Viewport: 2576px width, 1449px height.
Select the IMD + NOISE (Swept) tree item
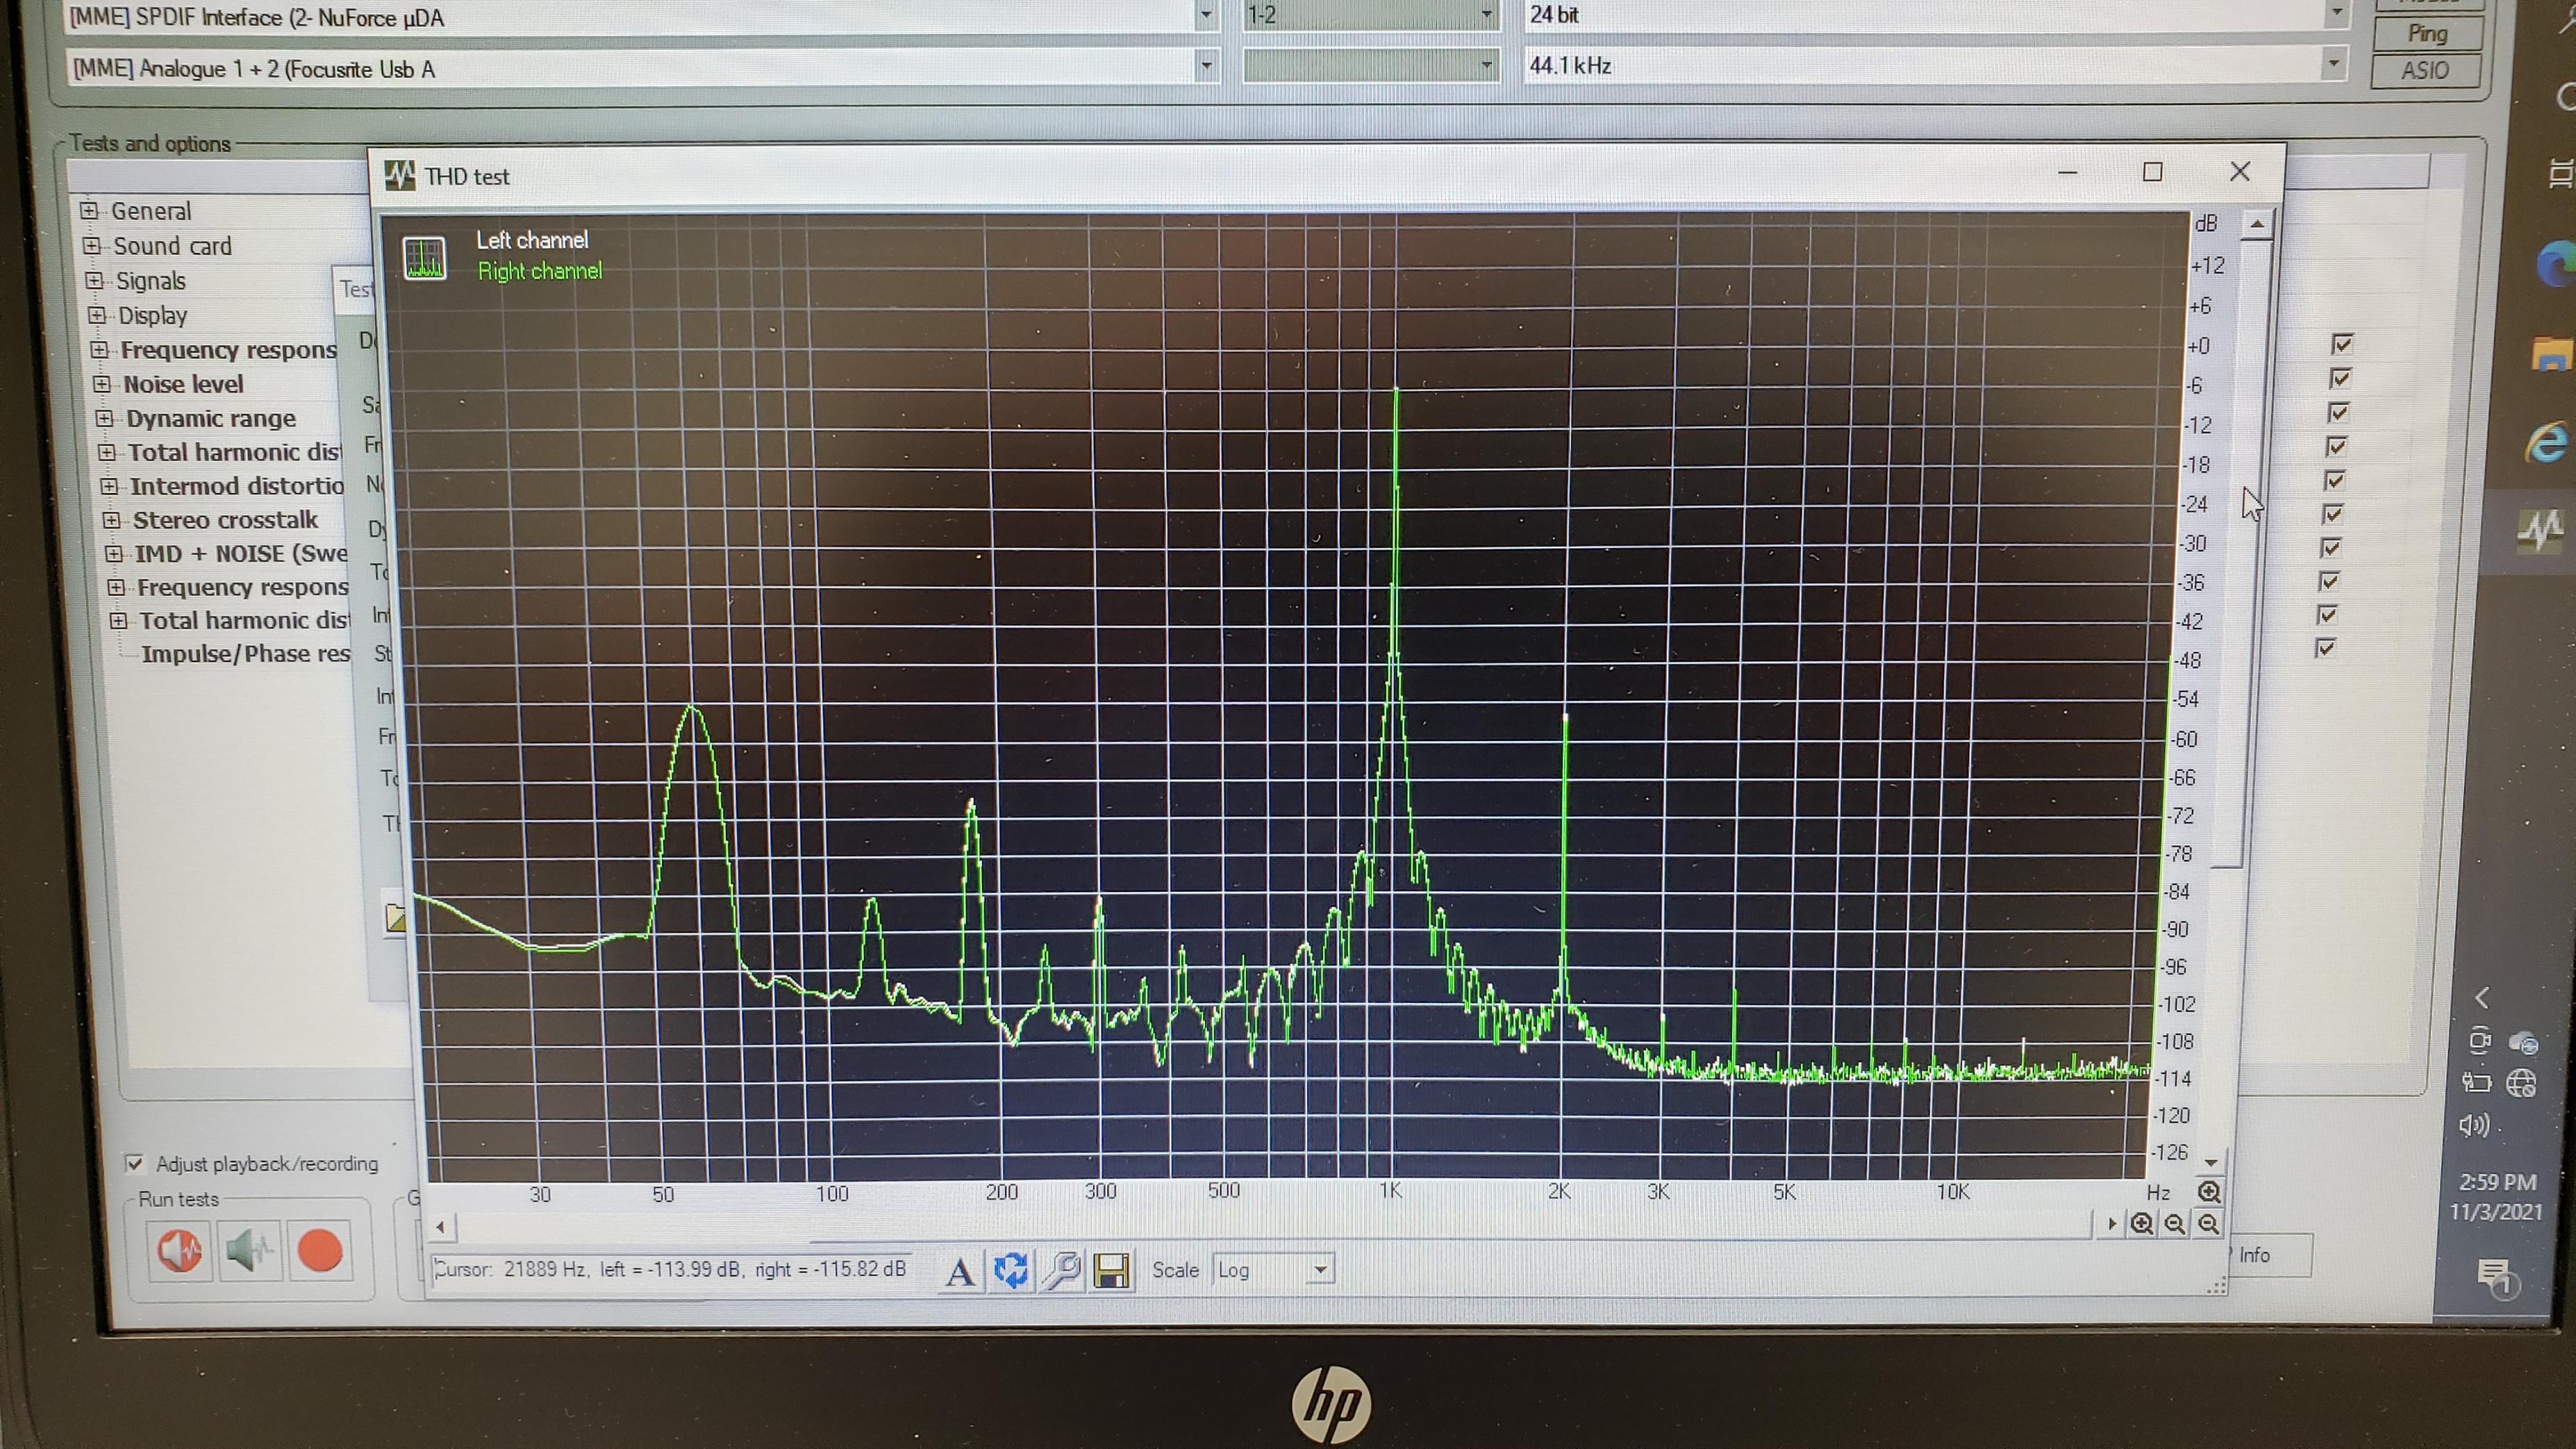[x=241, y=554]
